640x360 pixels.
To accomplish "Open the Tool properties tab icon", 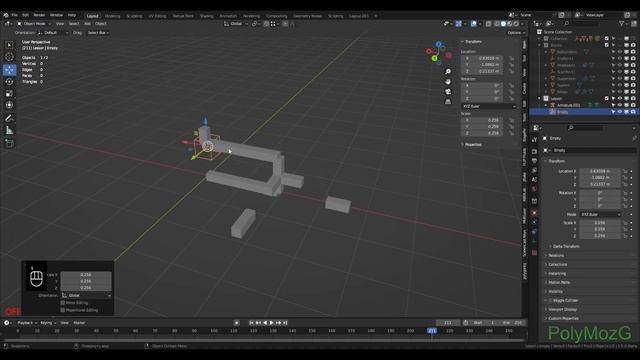I will pos(534,140).
